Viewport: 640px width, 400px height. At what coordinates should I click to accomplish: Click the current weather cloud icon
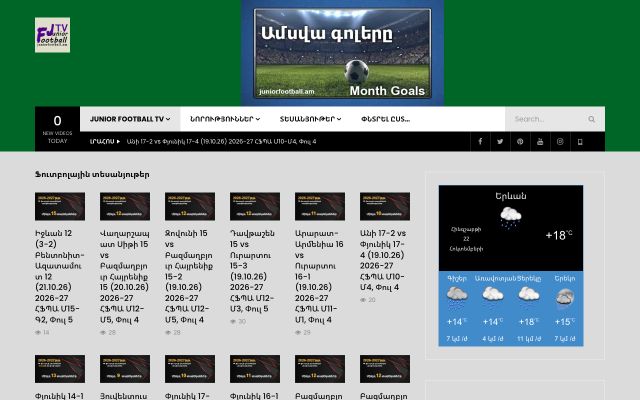pyautogui.click(x=511, y=217)
